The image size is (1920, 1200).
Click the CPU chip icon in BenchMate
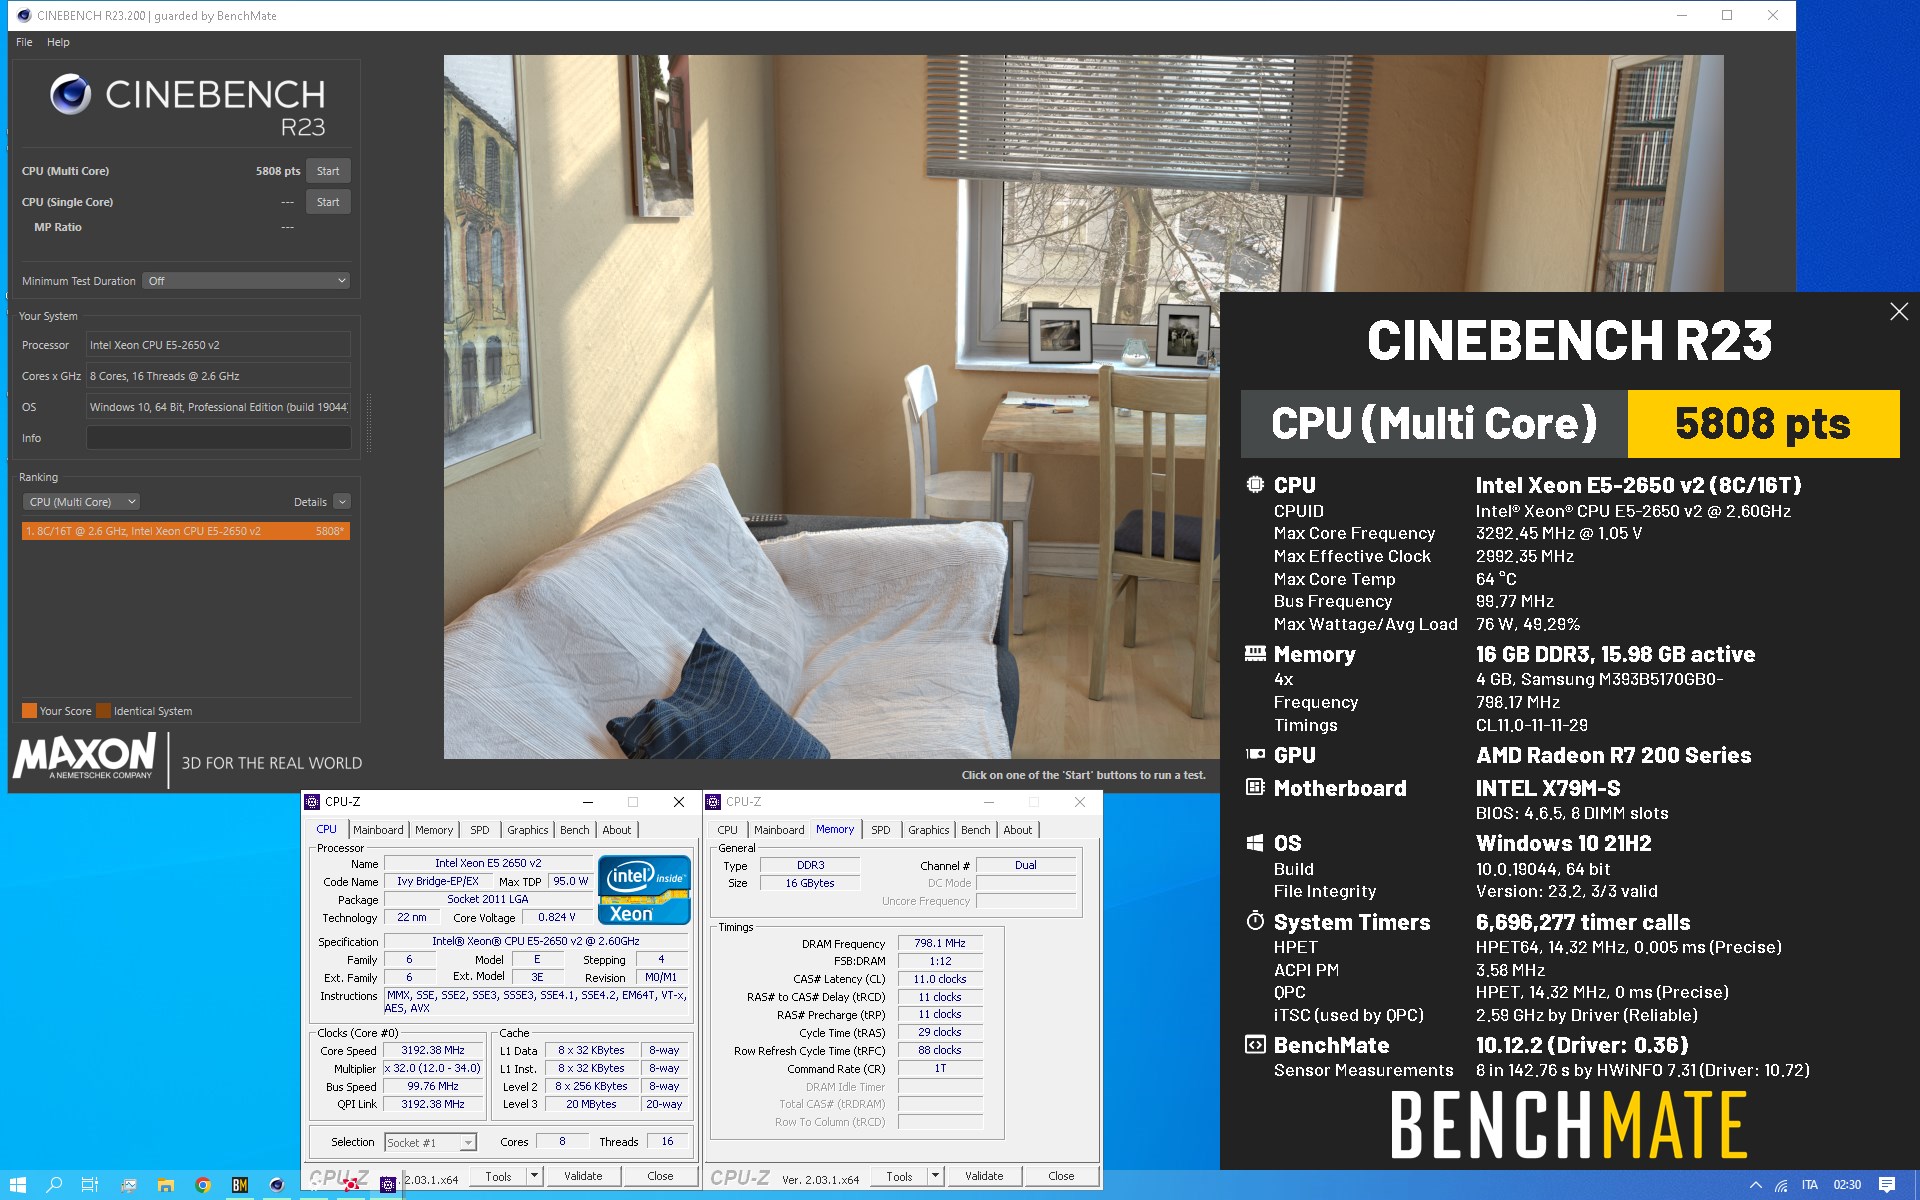click(x=1255, y=485)
